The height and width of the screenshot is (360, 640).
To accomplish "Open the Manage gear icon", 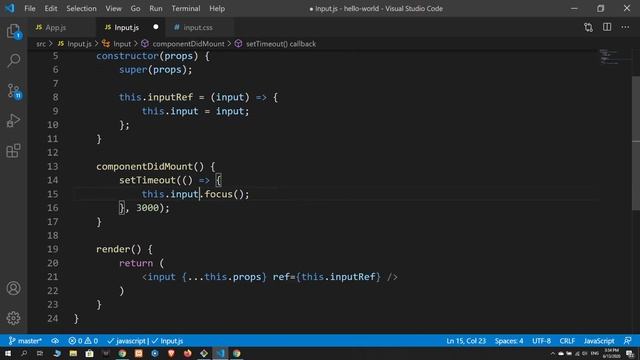I will click(13, 318).
